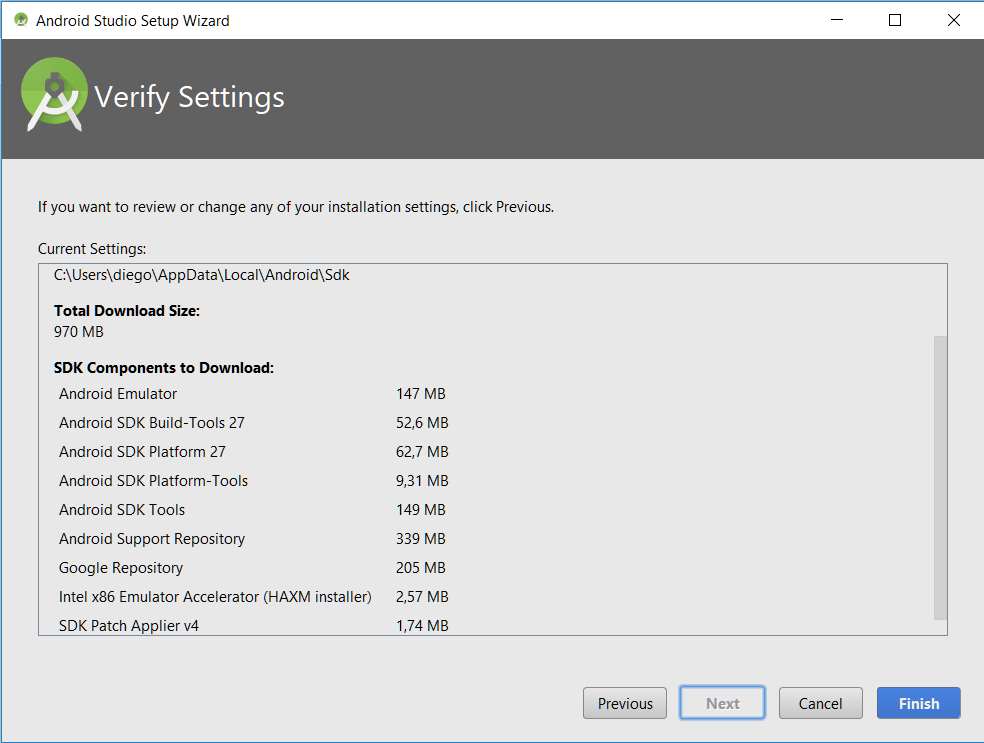Click the 970 MB total size value
Viewport: 984px width, 743px height.
click(x=78, y=332)
